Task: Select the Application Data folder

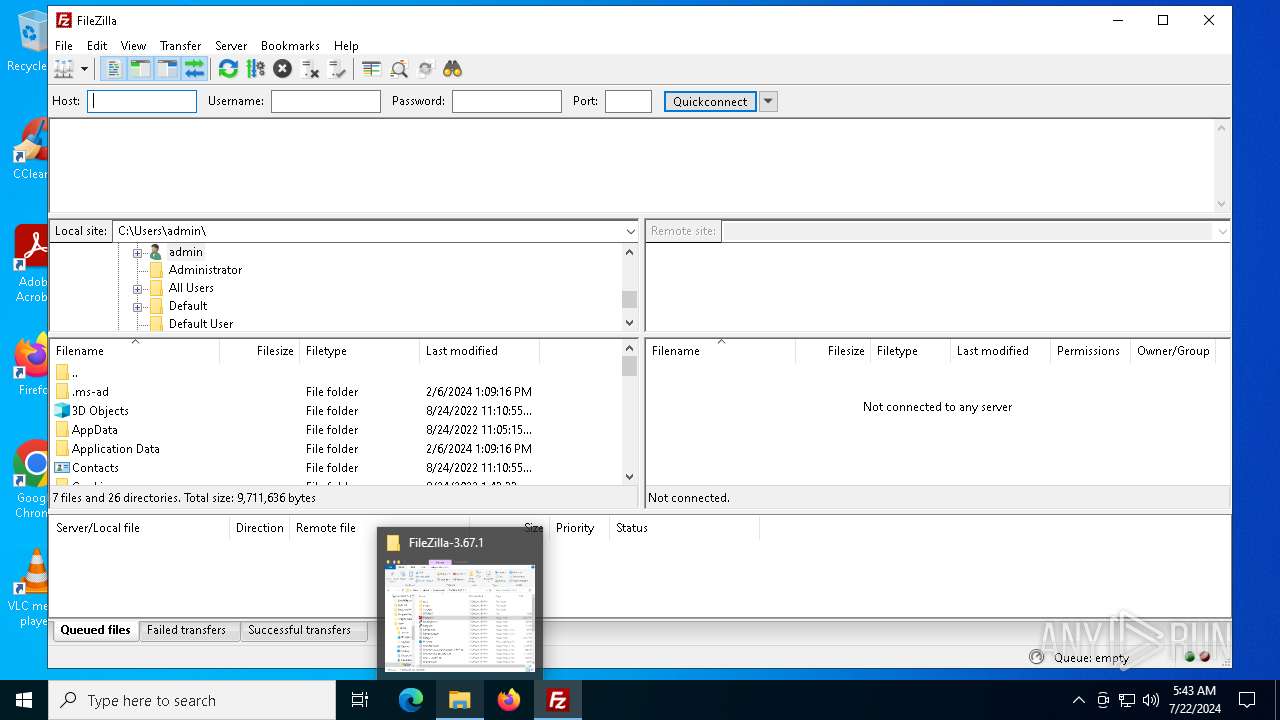Action: click(x=336, y=449)
